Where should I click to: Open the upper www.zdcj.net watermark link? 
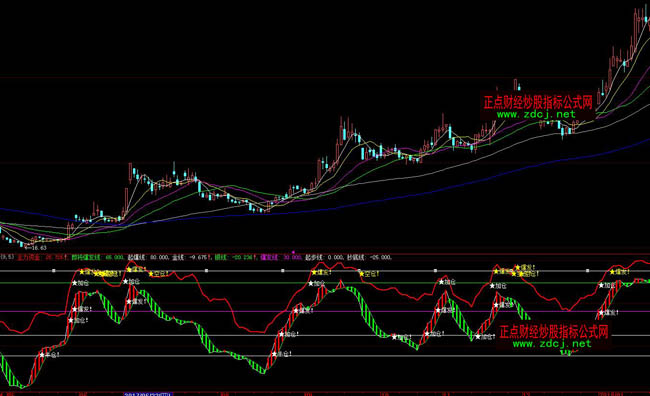click(536, 114)
